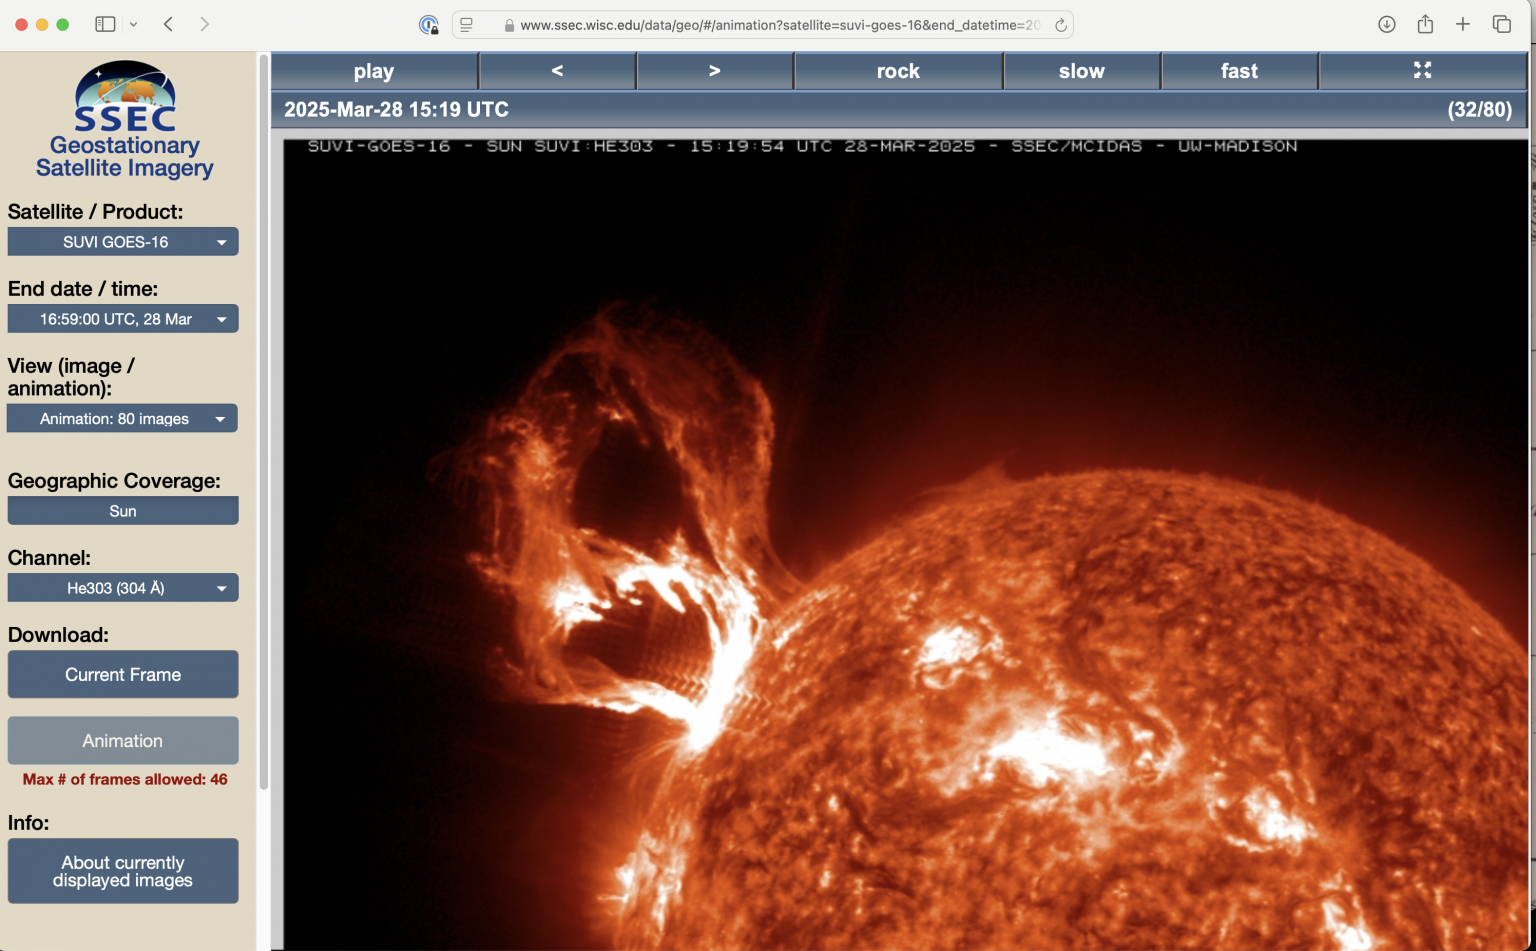1536x951 pixels.
Task: Open About currently displayed images info
Action: tap(123, 871)
